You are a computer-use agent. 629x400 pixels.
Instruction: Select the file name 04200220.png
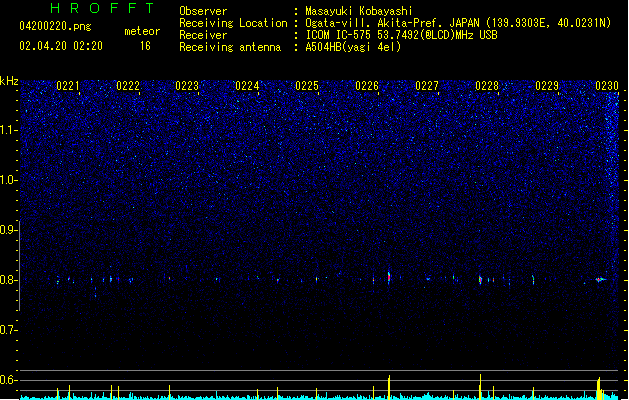pyautogui.click(x=55, y=26)
